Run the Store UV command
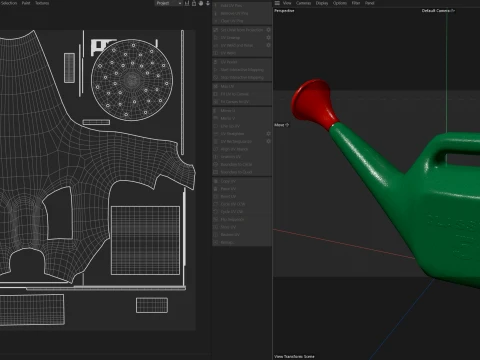Image resolution: width=480 pixels, height=360 pixels. point(242,227)
